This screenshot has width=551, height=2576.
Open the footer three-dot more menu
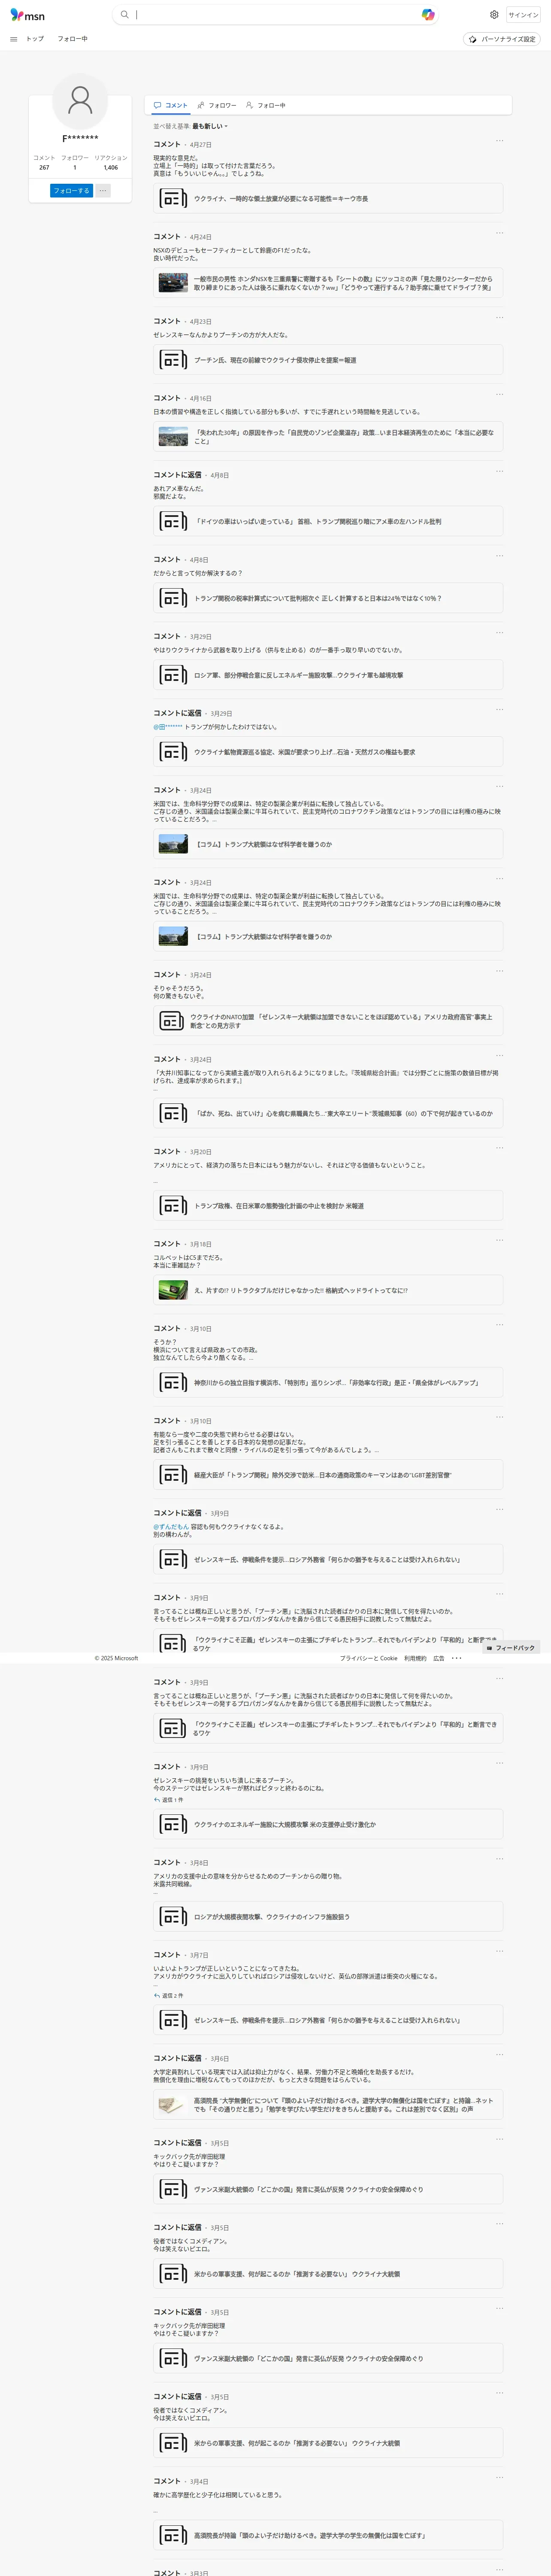click(x=456, y=1658)
